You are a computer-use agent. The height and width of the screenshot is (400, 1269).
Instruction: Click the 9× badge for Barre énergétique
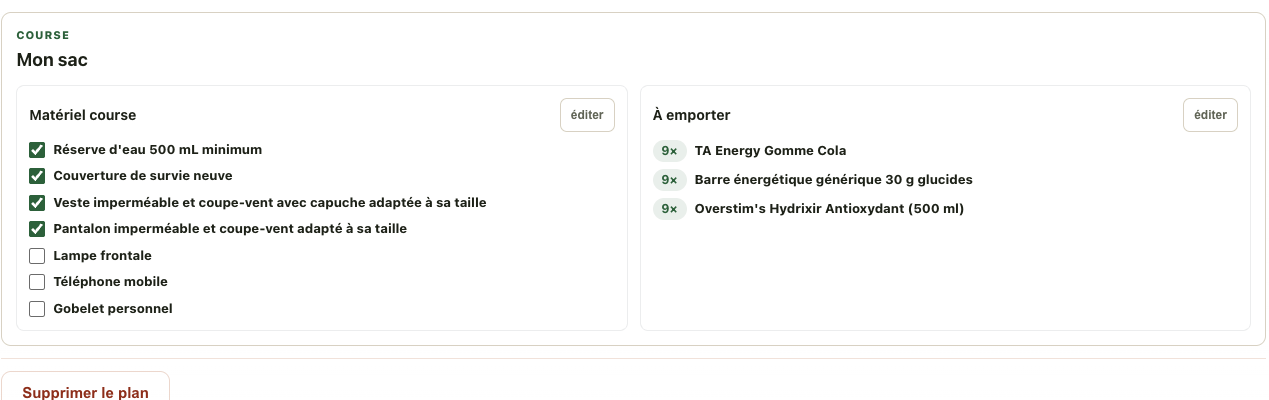pos(669,180)
